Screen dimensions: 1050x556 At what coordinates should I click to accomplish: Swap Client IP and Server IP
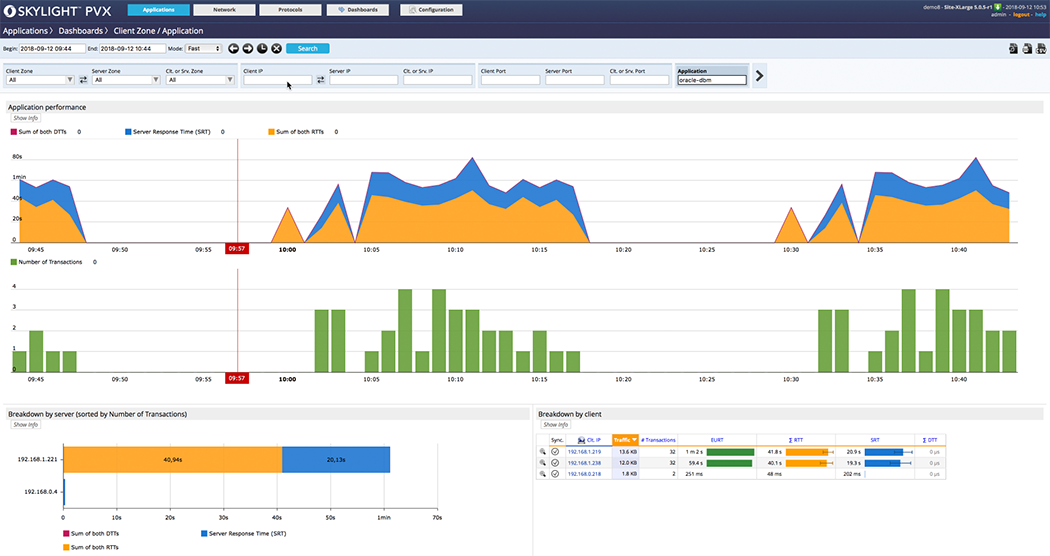(x=321, y=80)
